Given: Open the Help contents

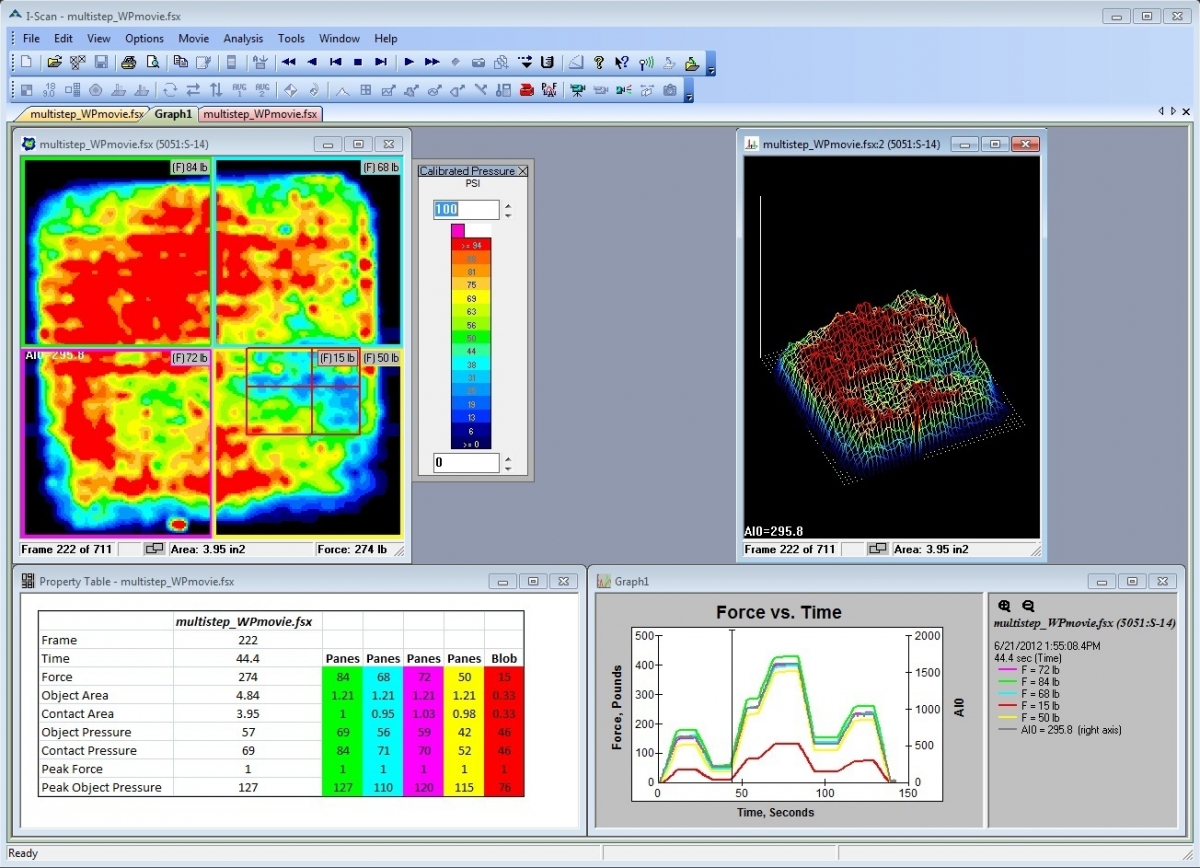Looking at the screenshot, I should click(x=598, y=62).
